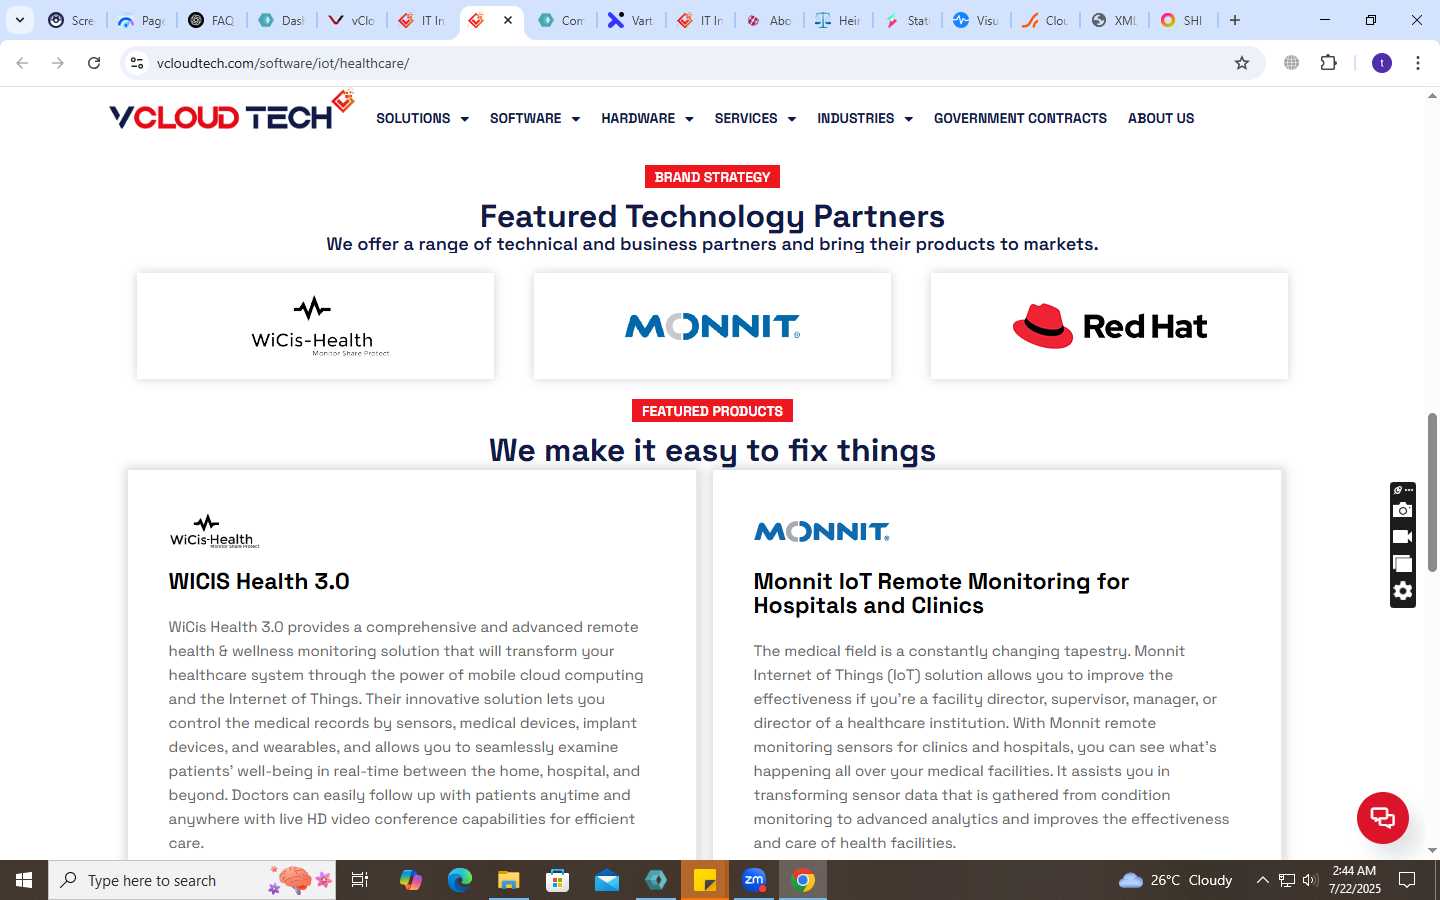Open the notification center icon
This screenshot has height=900, width=1440.
pos(1407,880)
